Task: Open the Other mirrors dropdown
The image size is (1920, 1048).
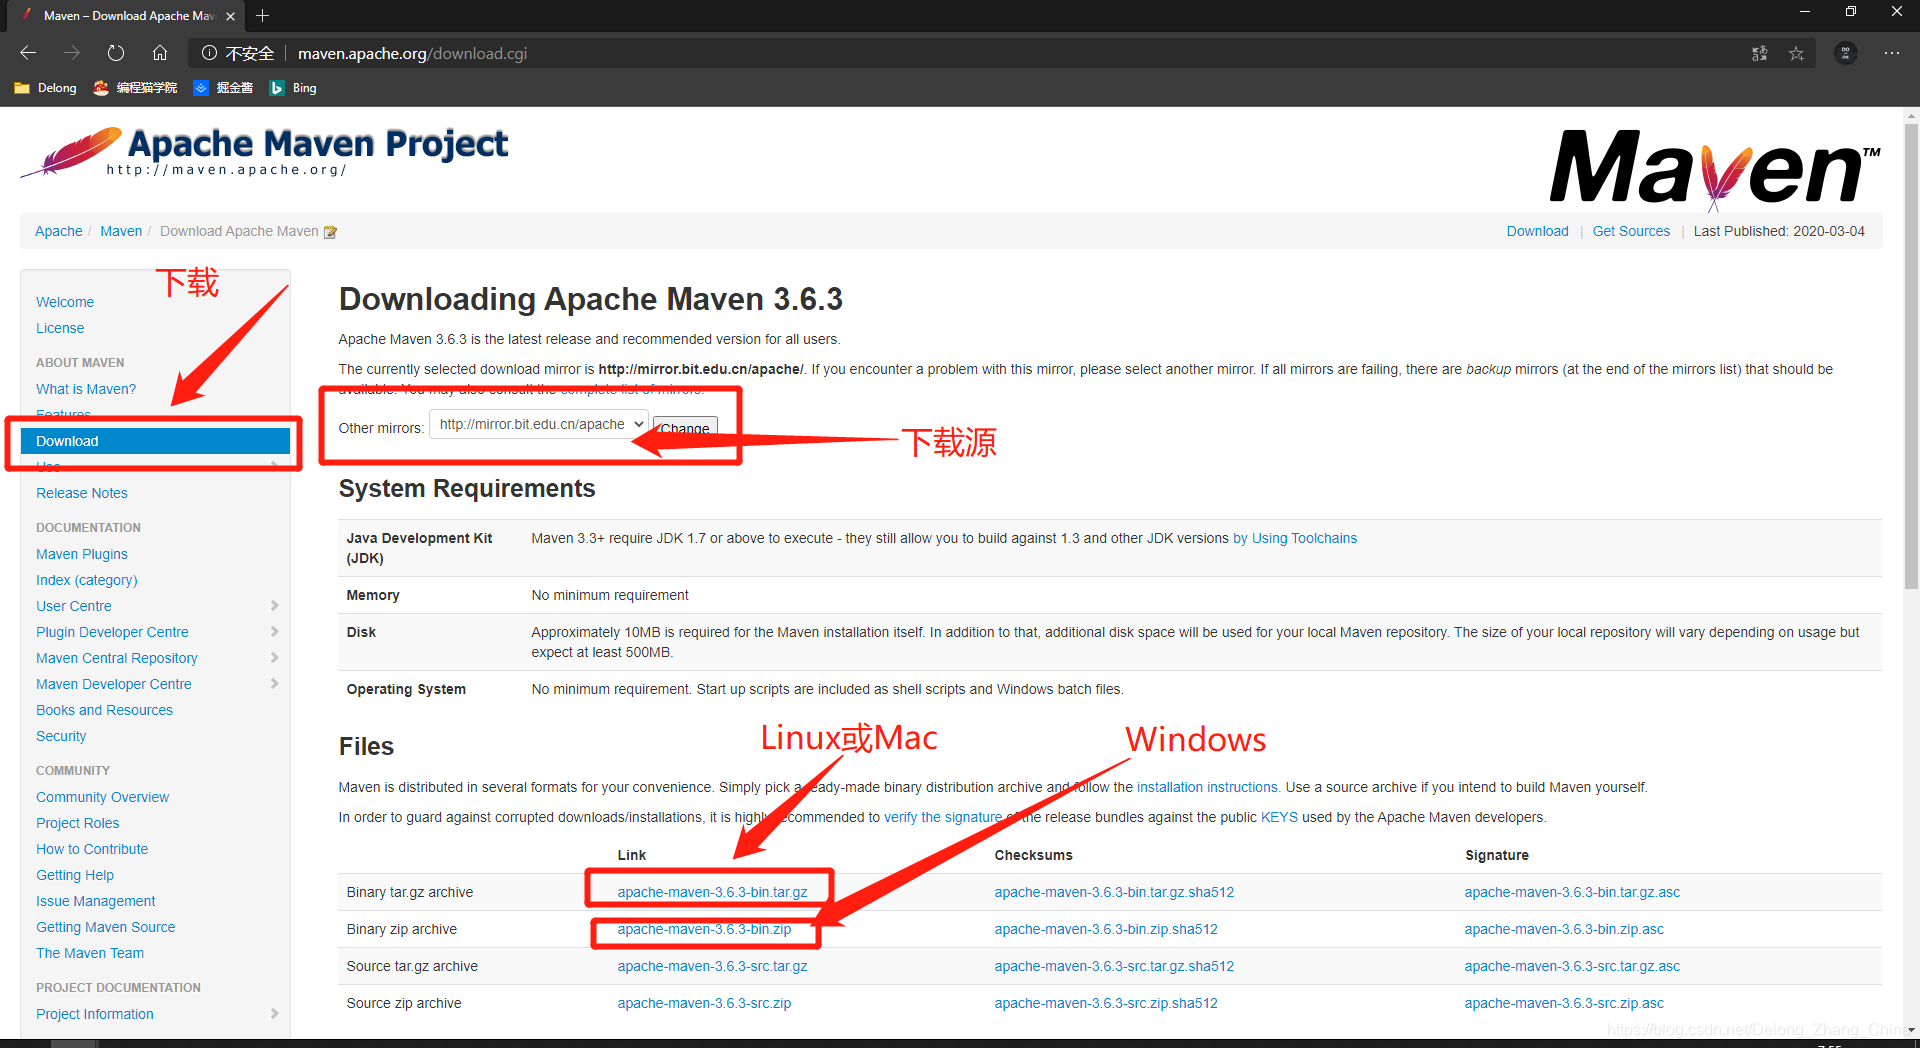Action: [539, 424]
